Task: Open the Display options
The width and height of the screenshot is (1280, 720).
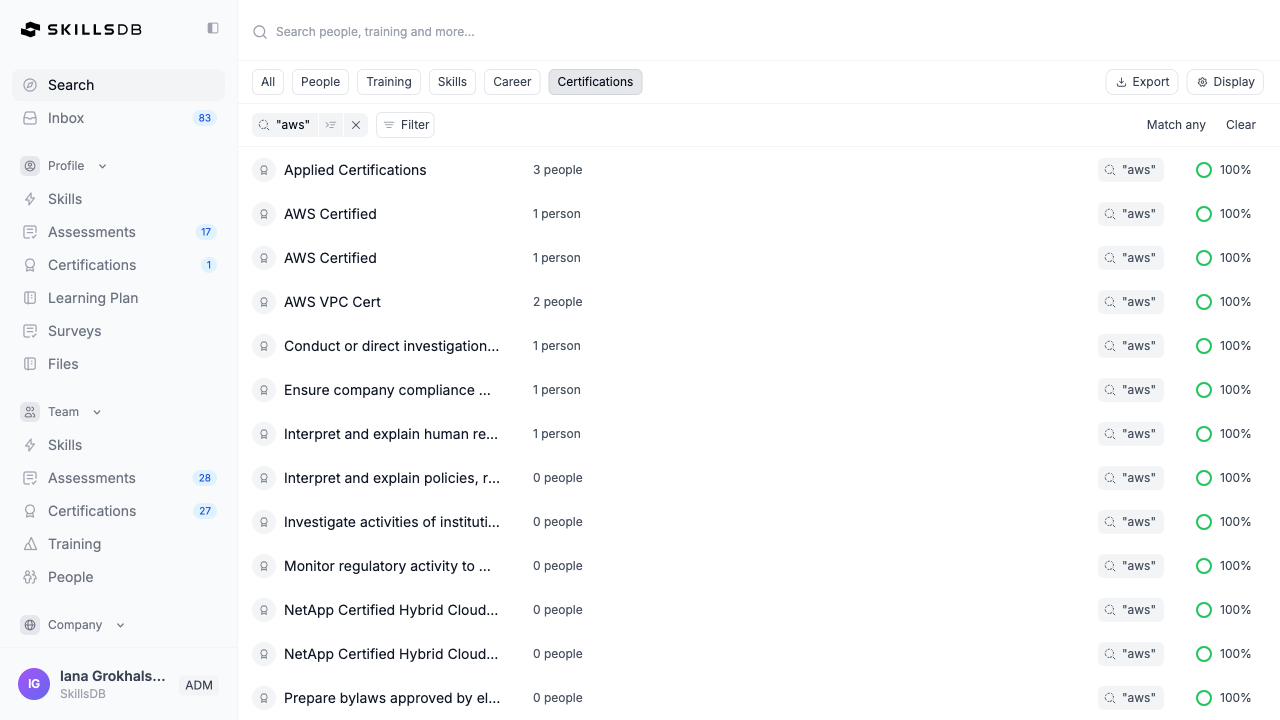Action: point(1225,82)
